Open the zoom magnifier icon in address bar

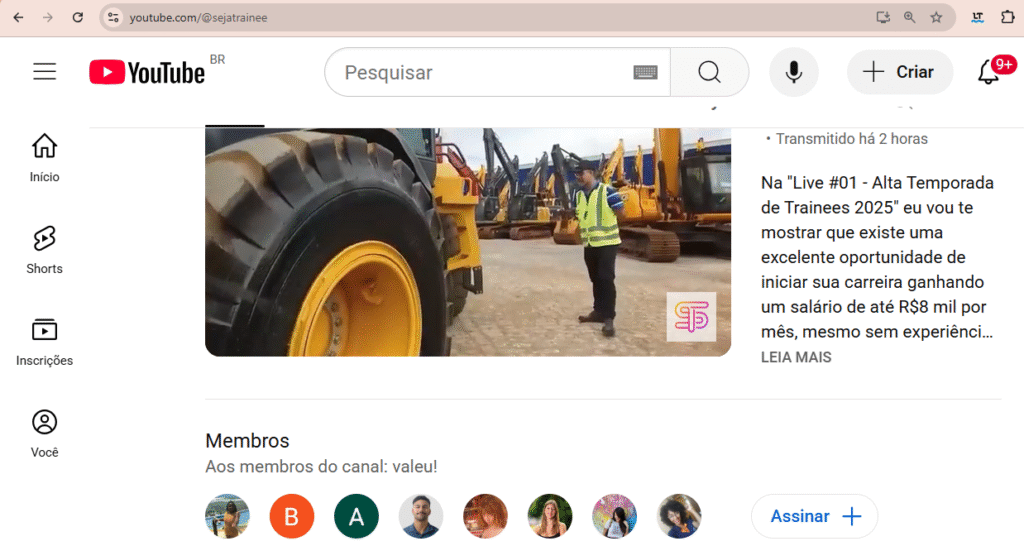pos(910,18)
